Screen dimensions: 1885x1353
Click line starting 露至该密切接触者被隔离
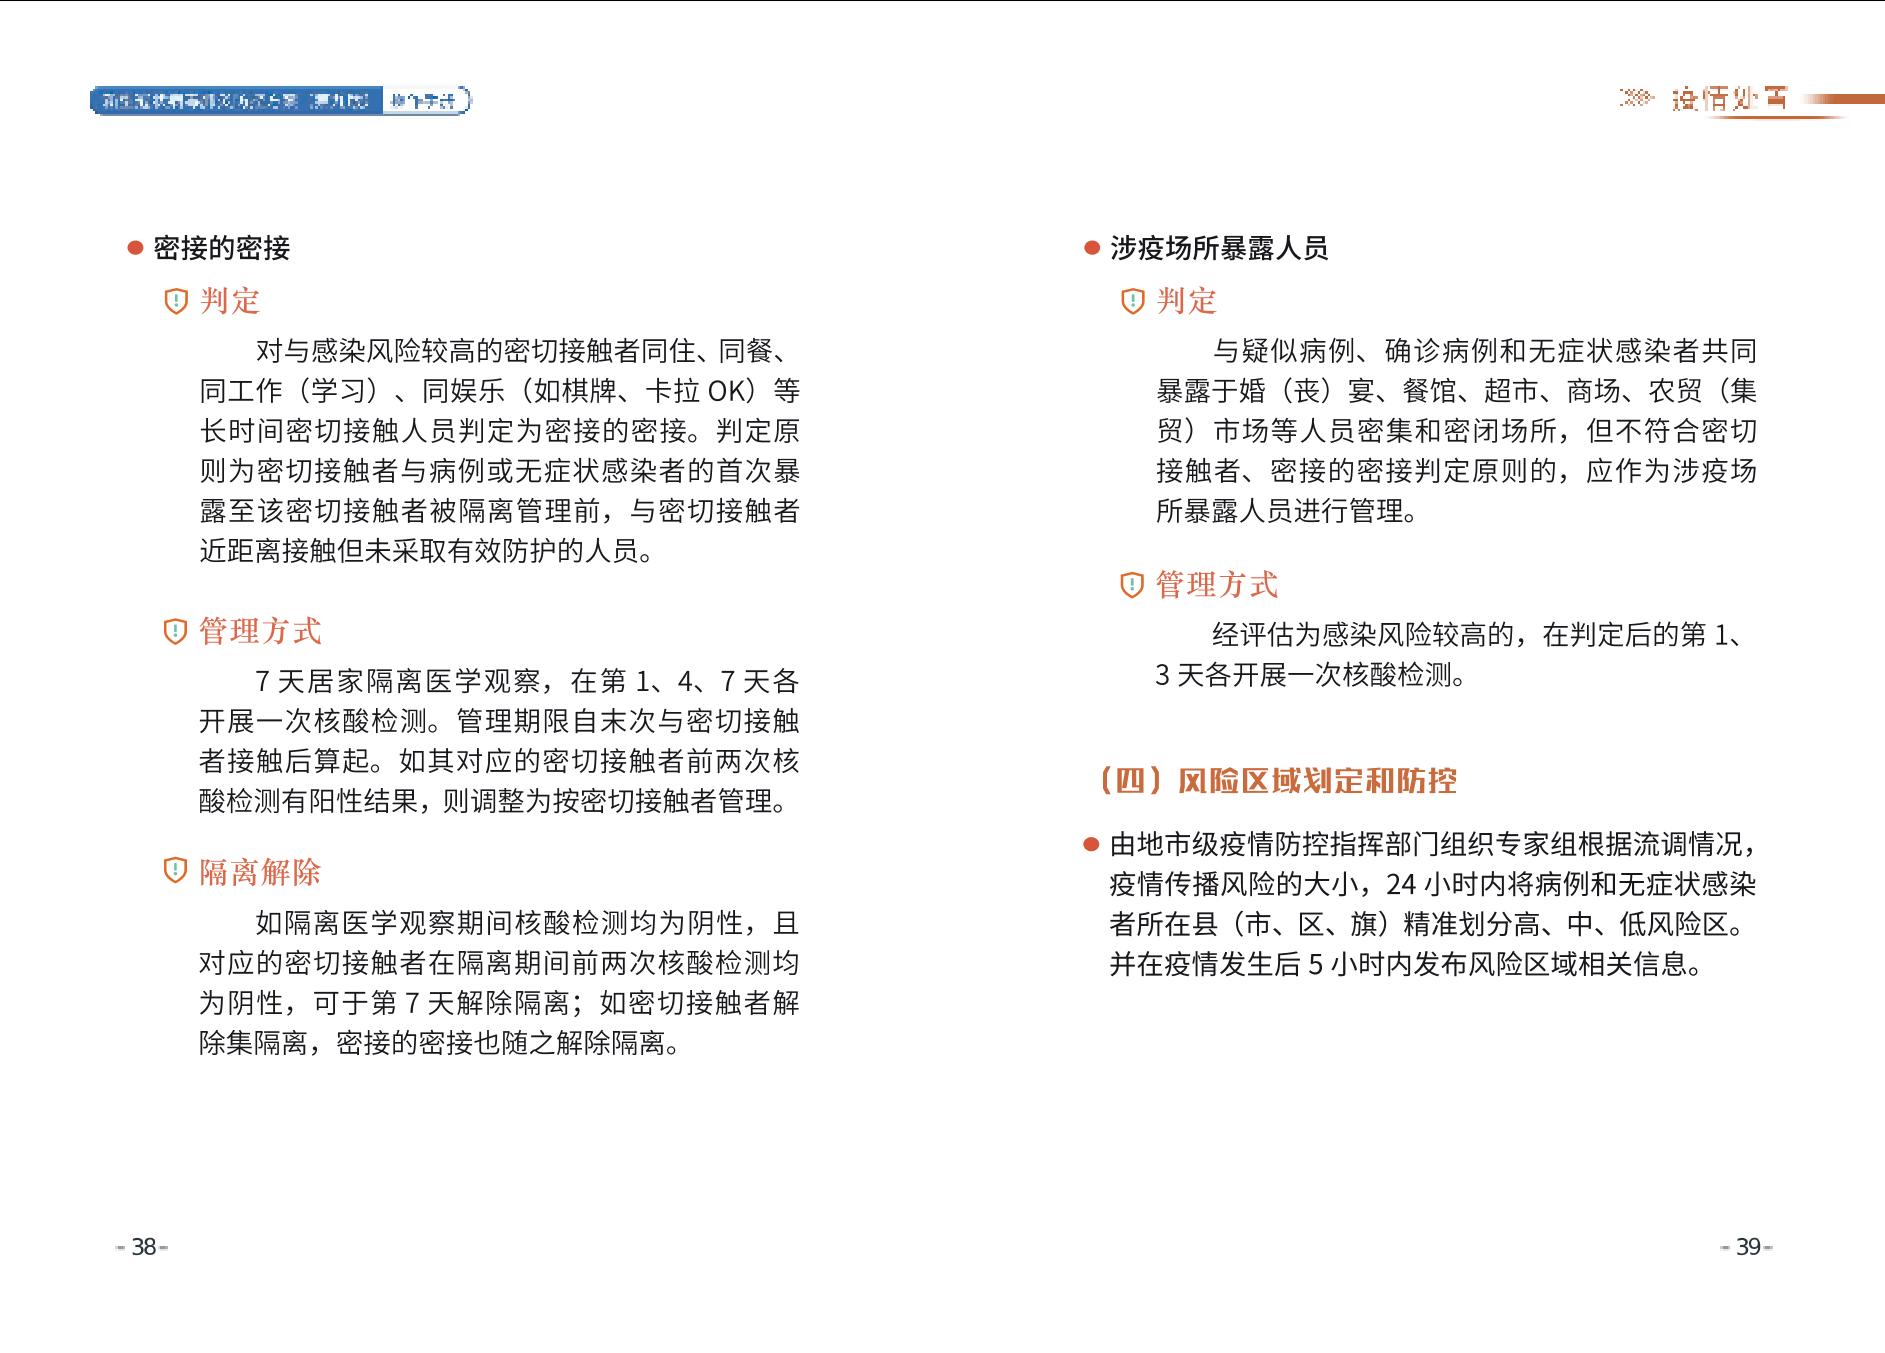pos(499,511)
